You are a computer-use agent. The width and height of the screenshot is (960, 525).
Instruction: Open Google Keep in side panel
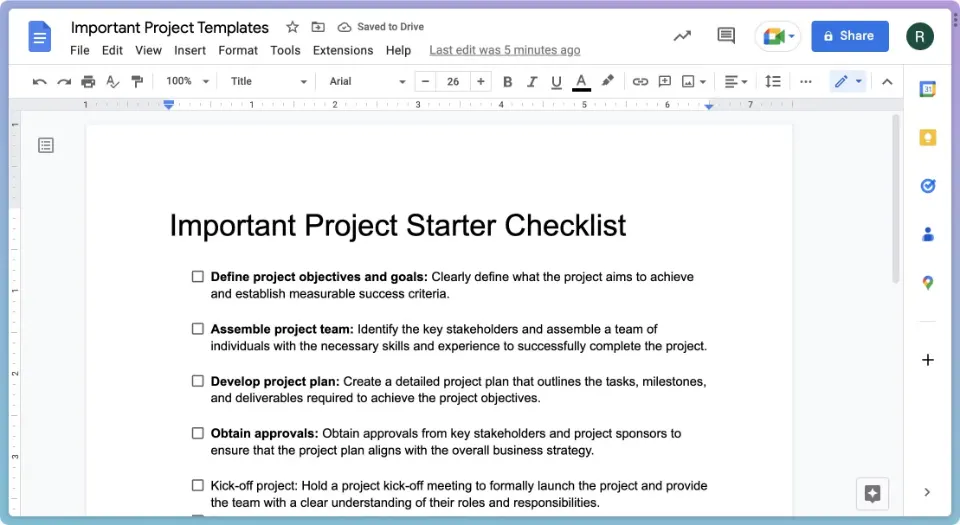tap(927, 138)
